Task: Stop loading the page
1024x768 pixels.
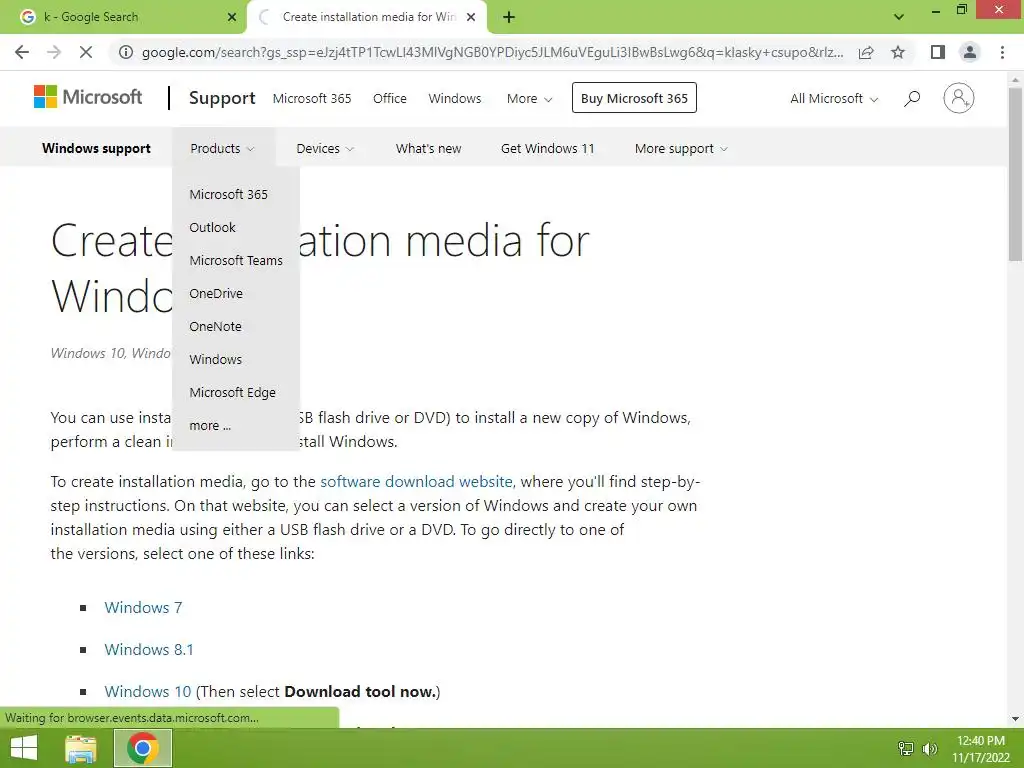Action: tap(86, 52)
